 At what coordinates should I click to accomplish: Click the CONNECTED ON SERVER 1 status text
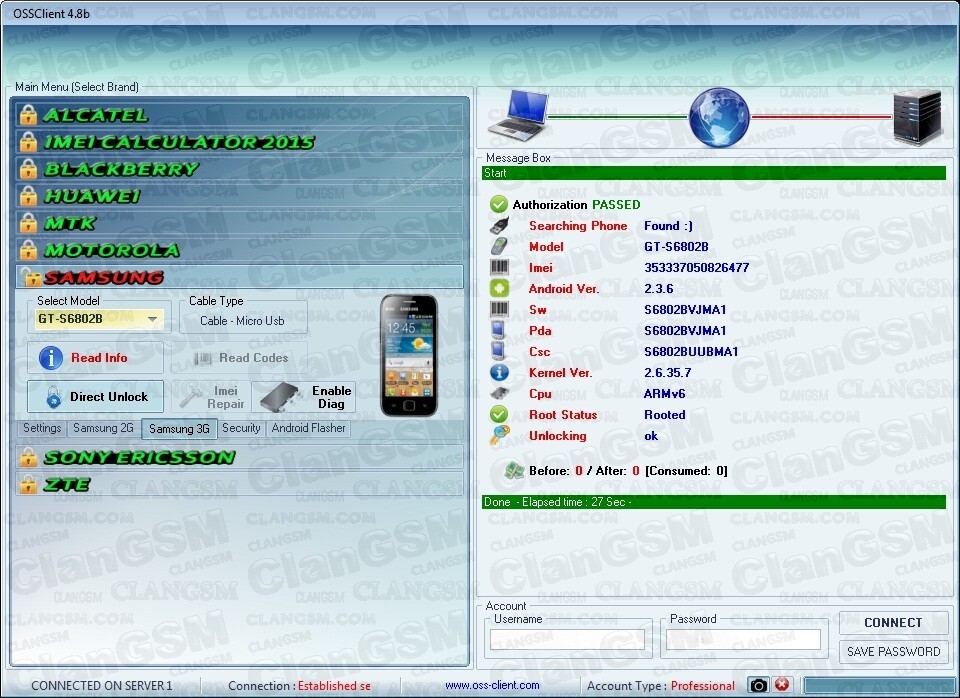[102, 686]
